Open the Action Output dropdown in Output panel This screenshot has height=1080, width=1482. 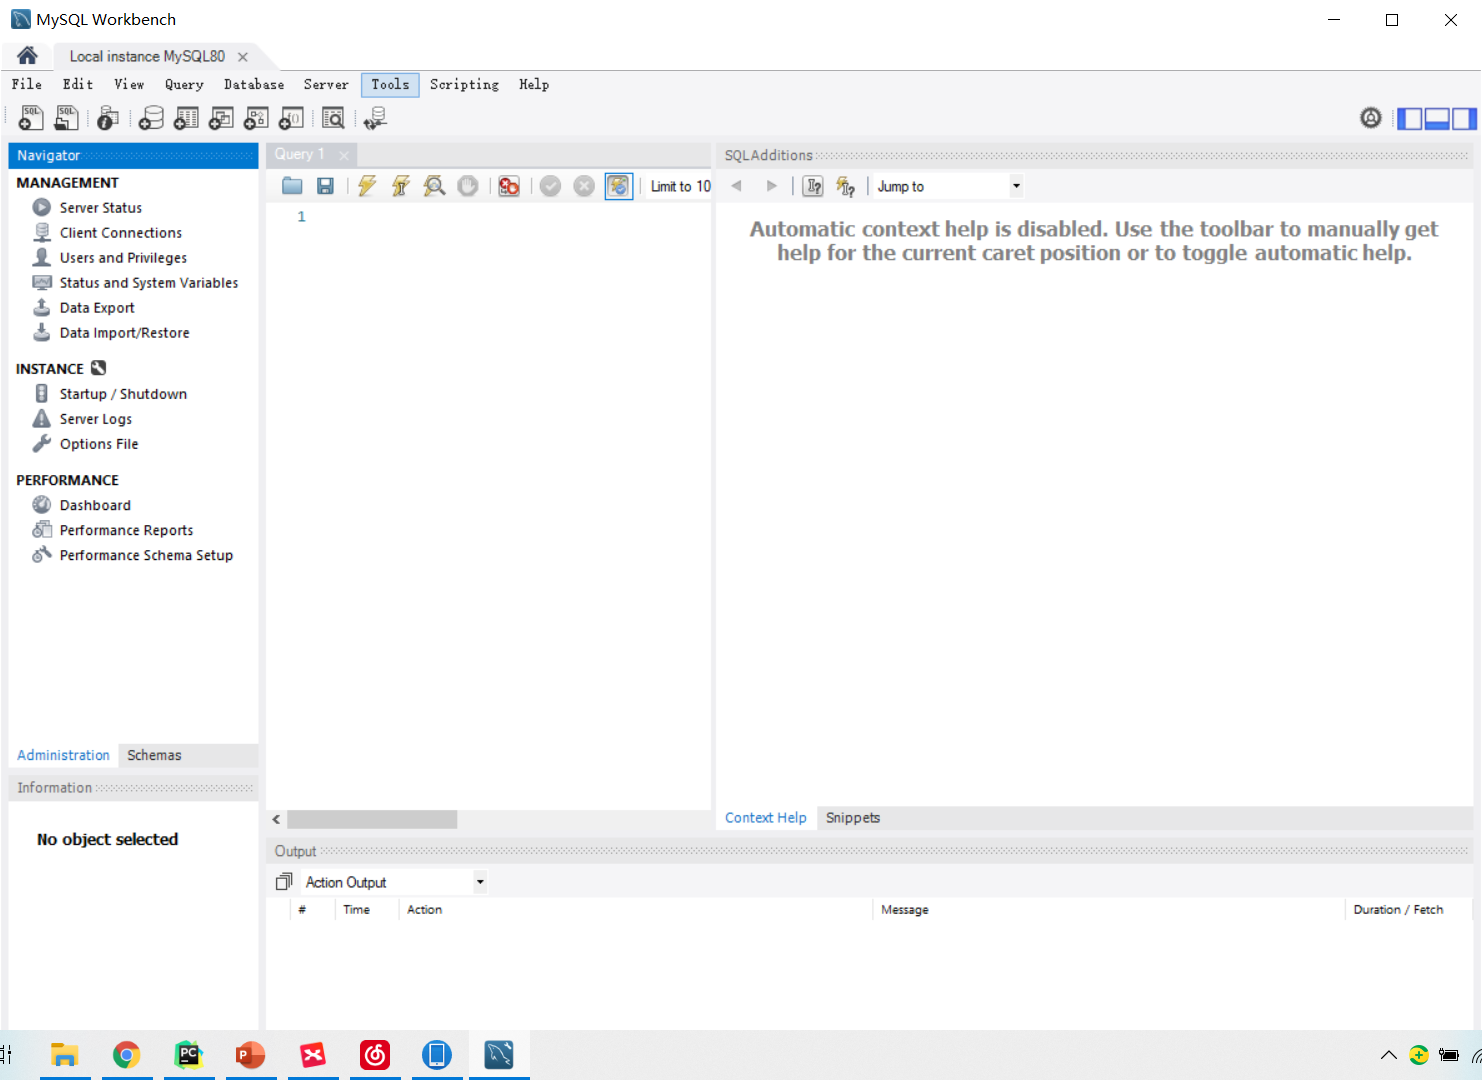pyautogui.click(x=480, y=881)
